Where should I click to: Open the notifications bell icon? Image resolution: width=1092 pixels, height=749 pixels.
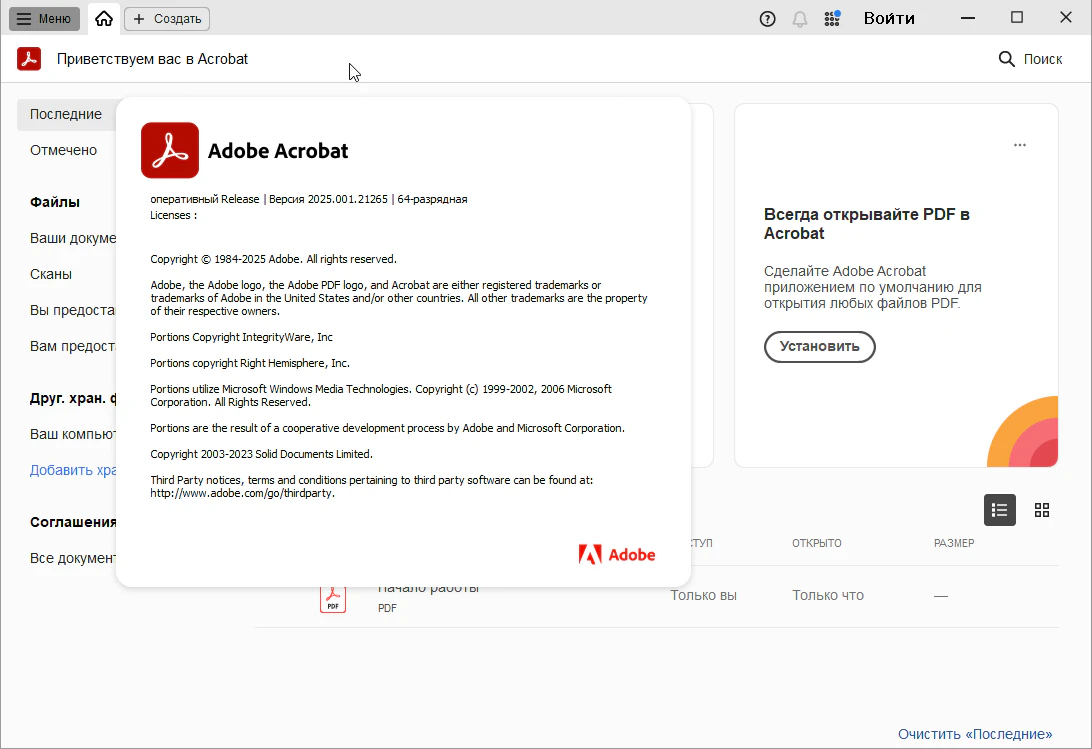click(x=800, y=18)
